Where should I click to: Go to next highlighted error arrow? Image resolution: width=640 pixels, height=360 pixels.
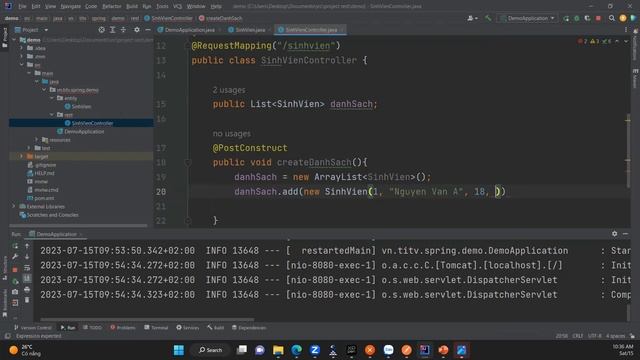626,42
